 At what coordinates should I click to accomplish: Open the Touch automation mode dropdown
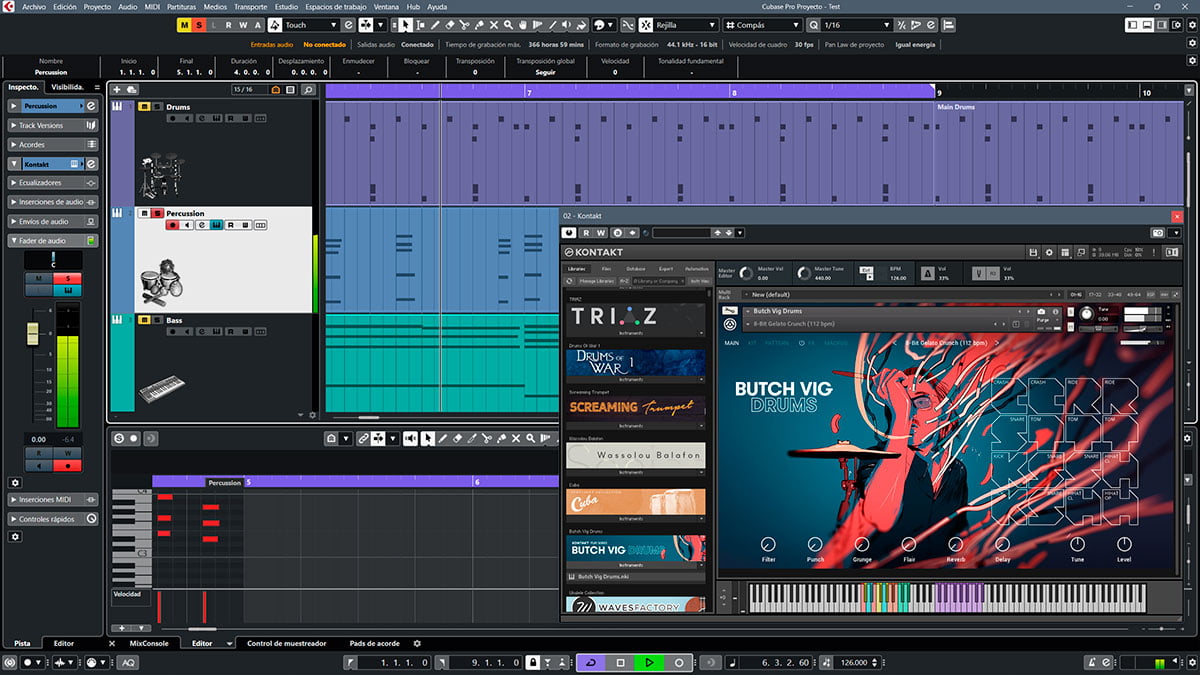point(311,25)
